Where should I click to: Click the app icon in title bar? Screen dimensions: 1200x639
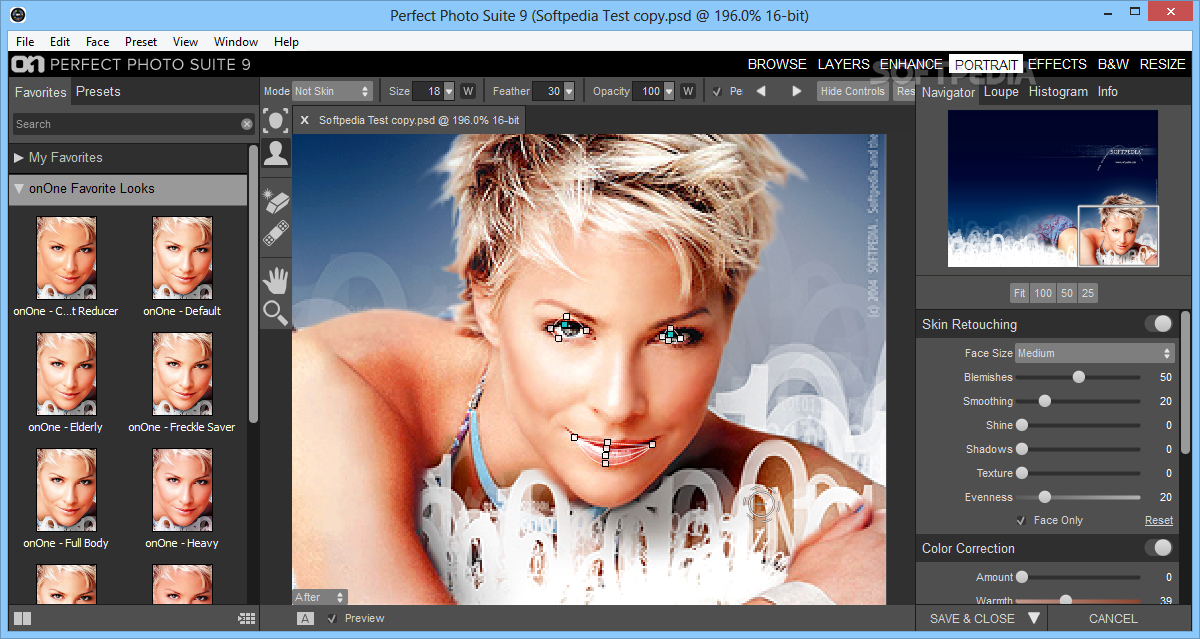(19, 15)
